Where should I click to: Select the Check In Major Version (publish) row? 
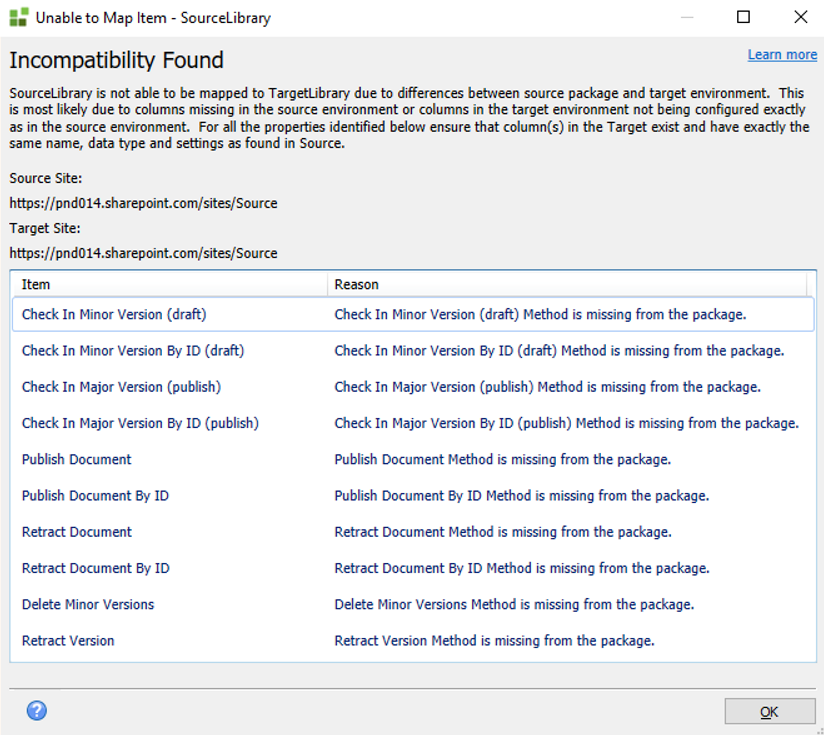121,387
